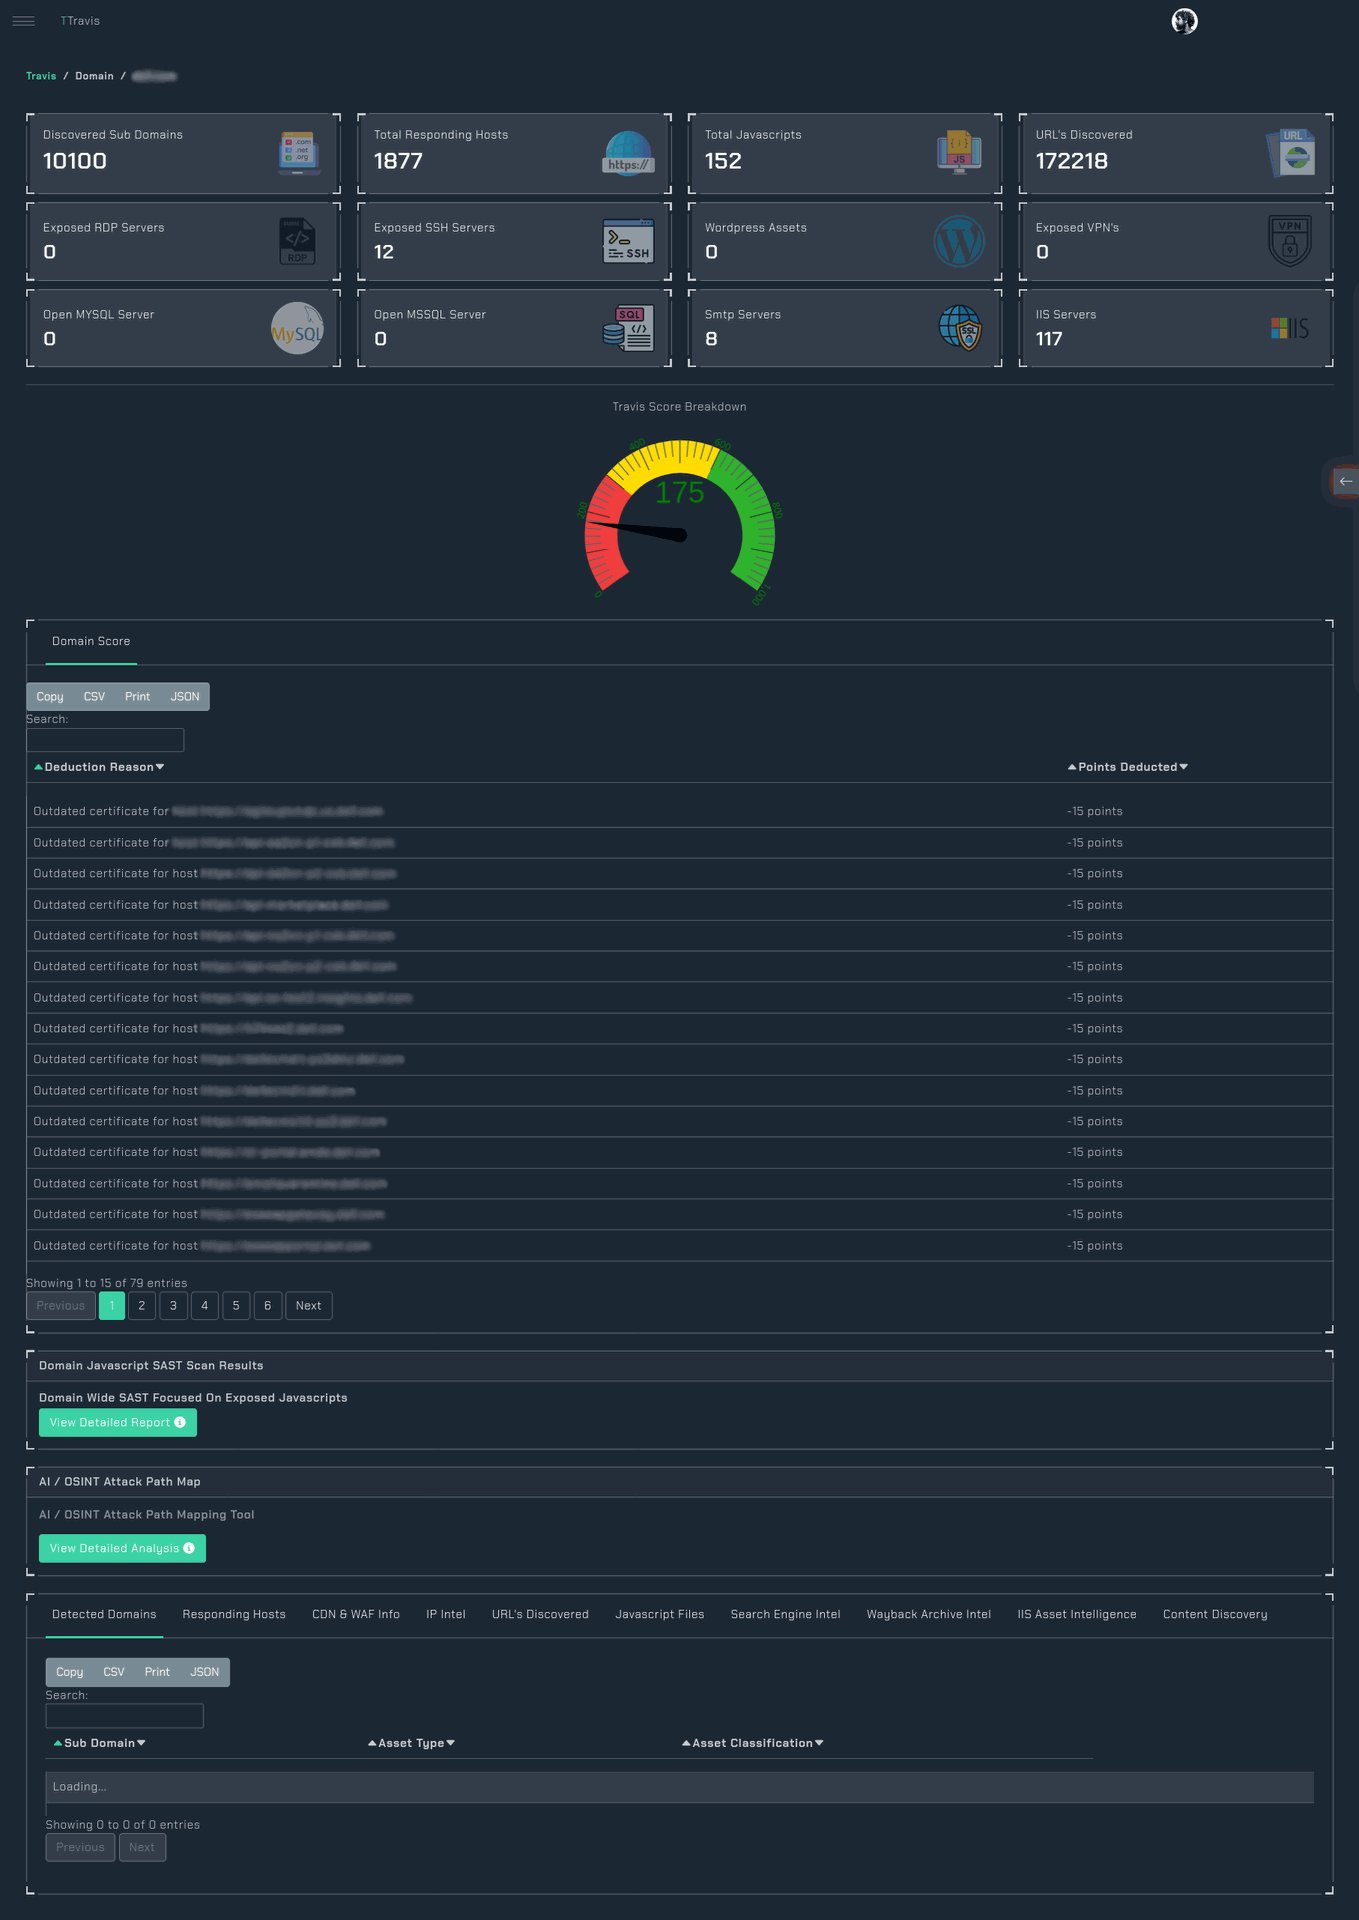Viewport: 1359px width, 1920px height.
Task: Open the IIS Asset Intelligence tab
Action: [x=1077, y=1614]
